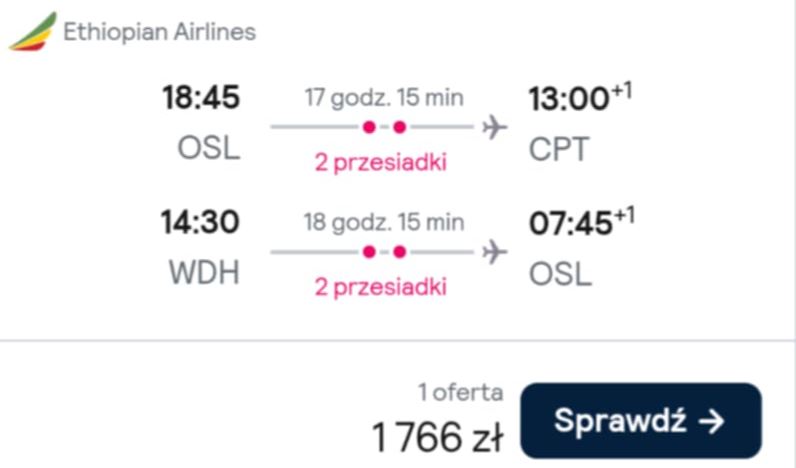The height and width of the screenshot is (468, 796).
Task: Click the outbound '2 przesiadki' label
Action: (381, 162)
